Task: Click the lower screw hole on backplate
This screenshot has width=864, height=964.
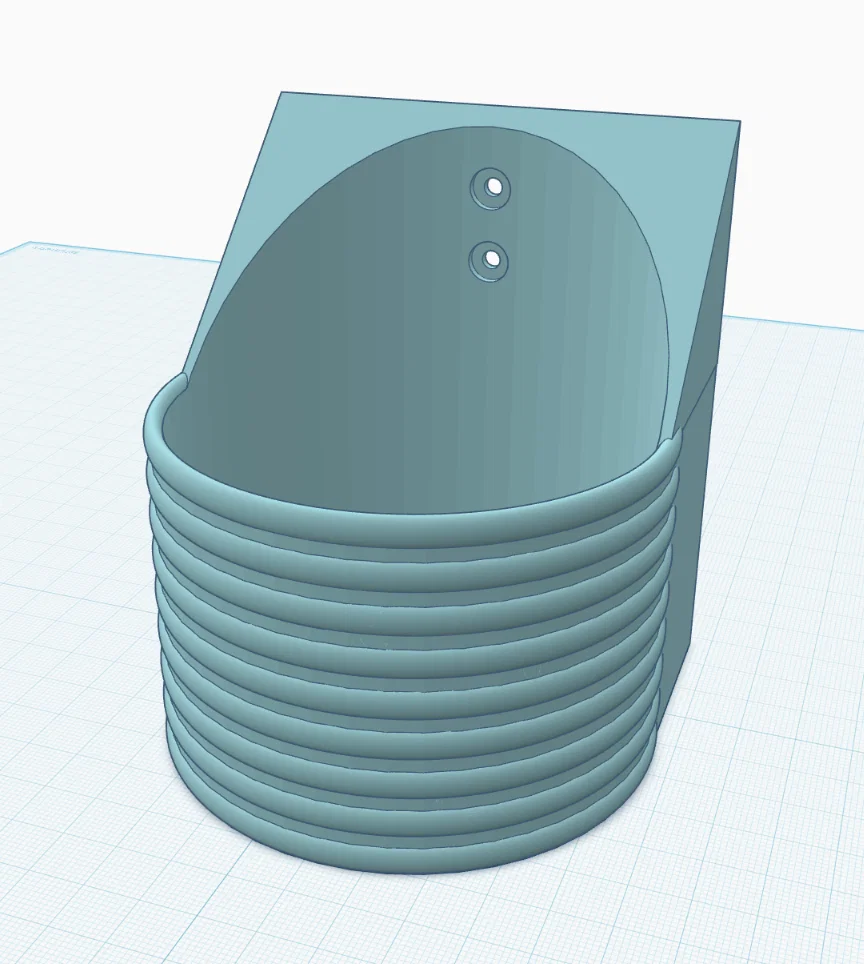Action: coord(490,260)
